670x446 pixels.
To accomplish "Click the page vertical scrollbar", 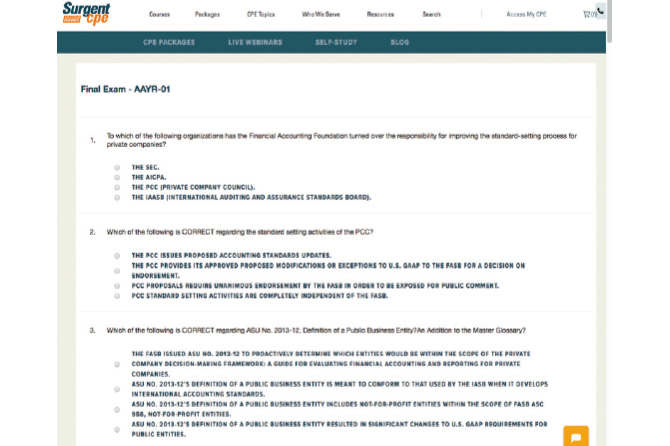I will coord(609,21).
